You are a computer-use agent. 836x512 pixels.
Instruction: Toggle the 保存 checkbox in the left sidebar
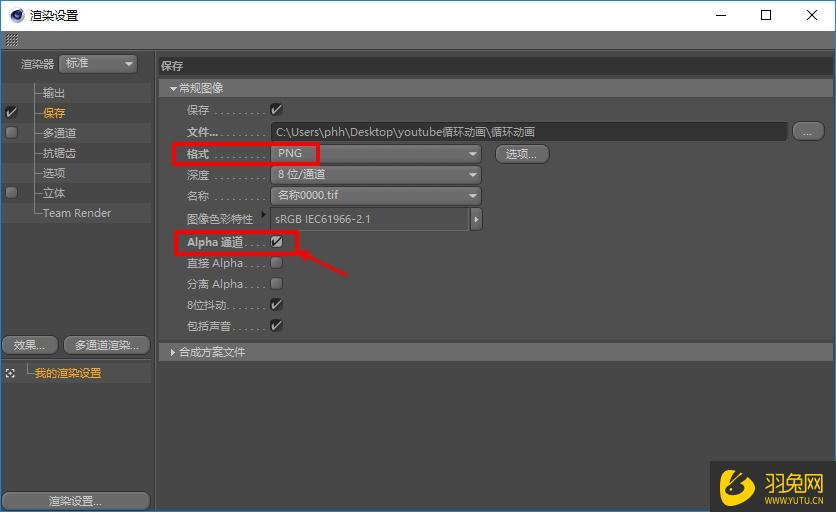pos(11,113)
